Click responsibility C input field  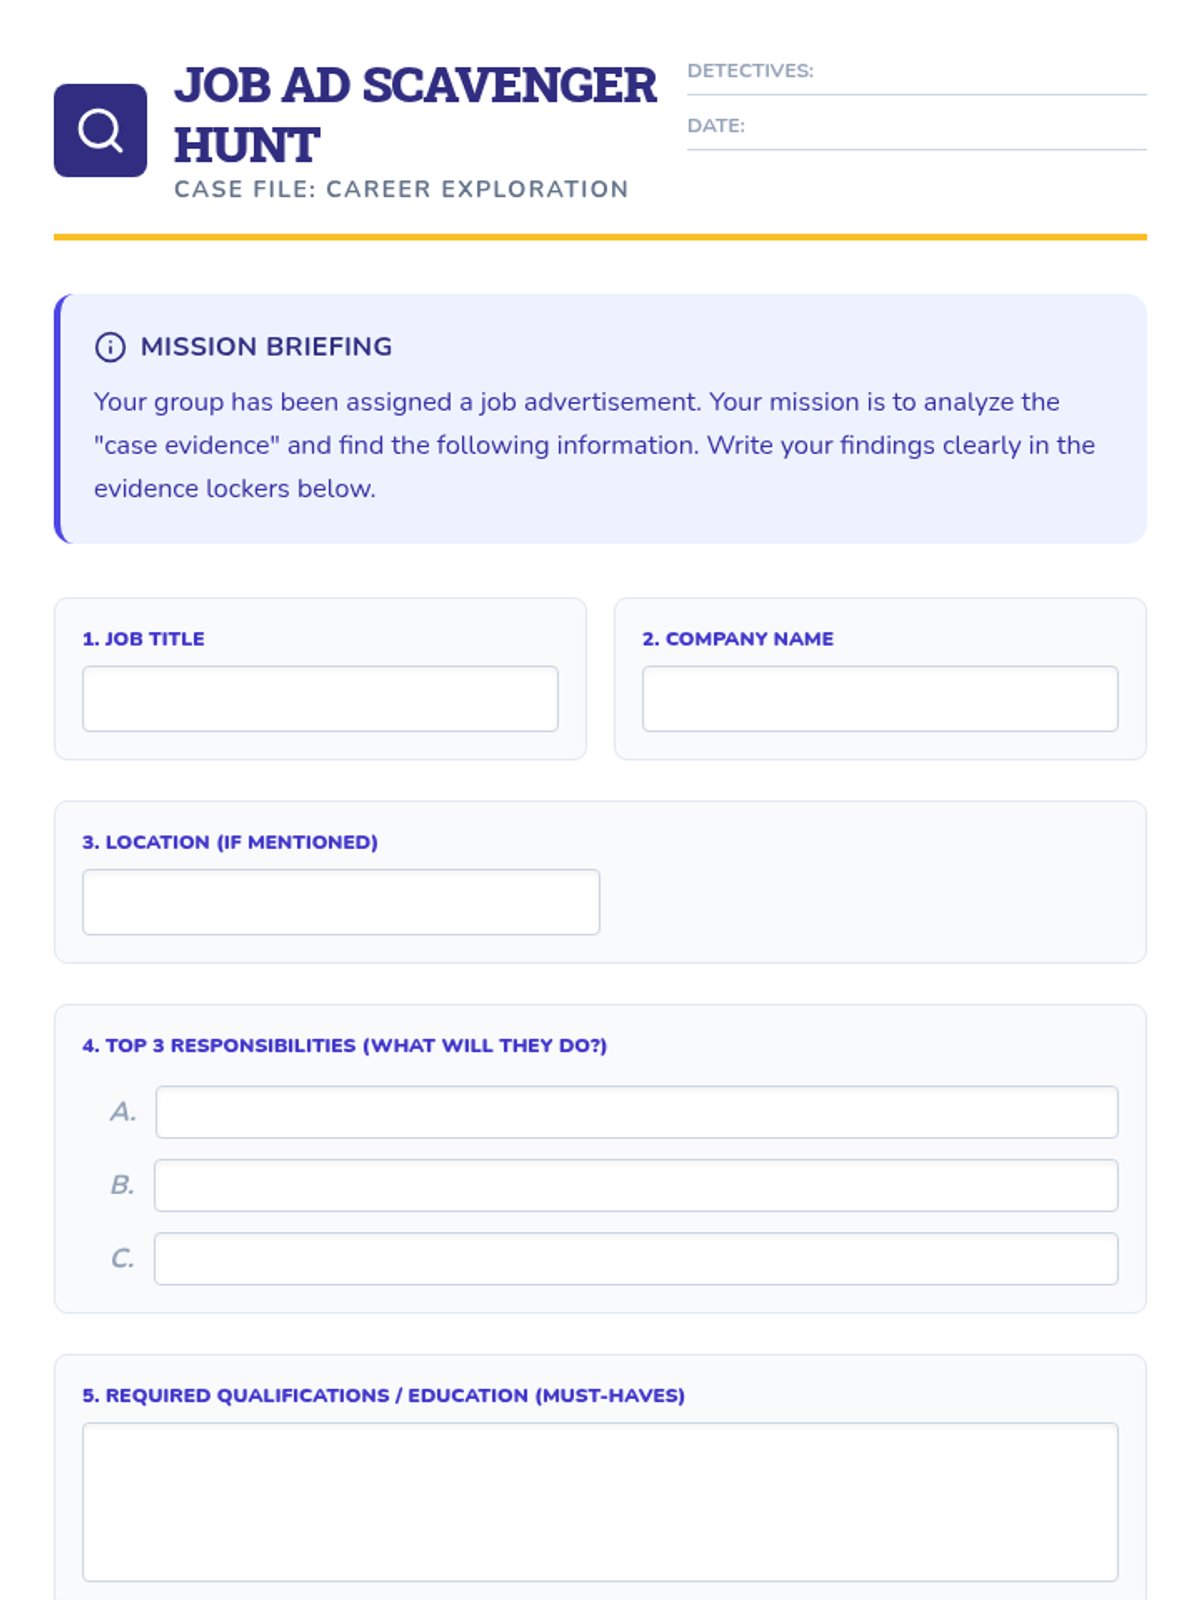coord(636,1258)
